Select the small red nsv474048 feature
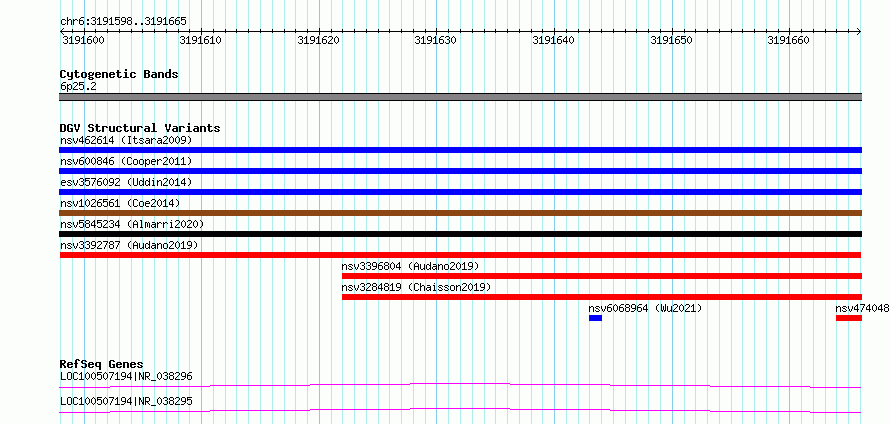Screen dimensions: 890x424 (x=849, y=318)
